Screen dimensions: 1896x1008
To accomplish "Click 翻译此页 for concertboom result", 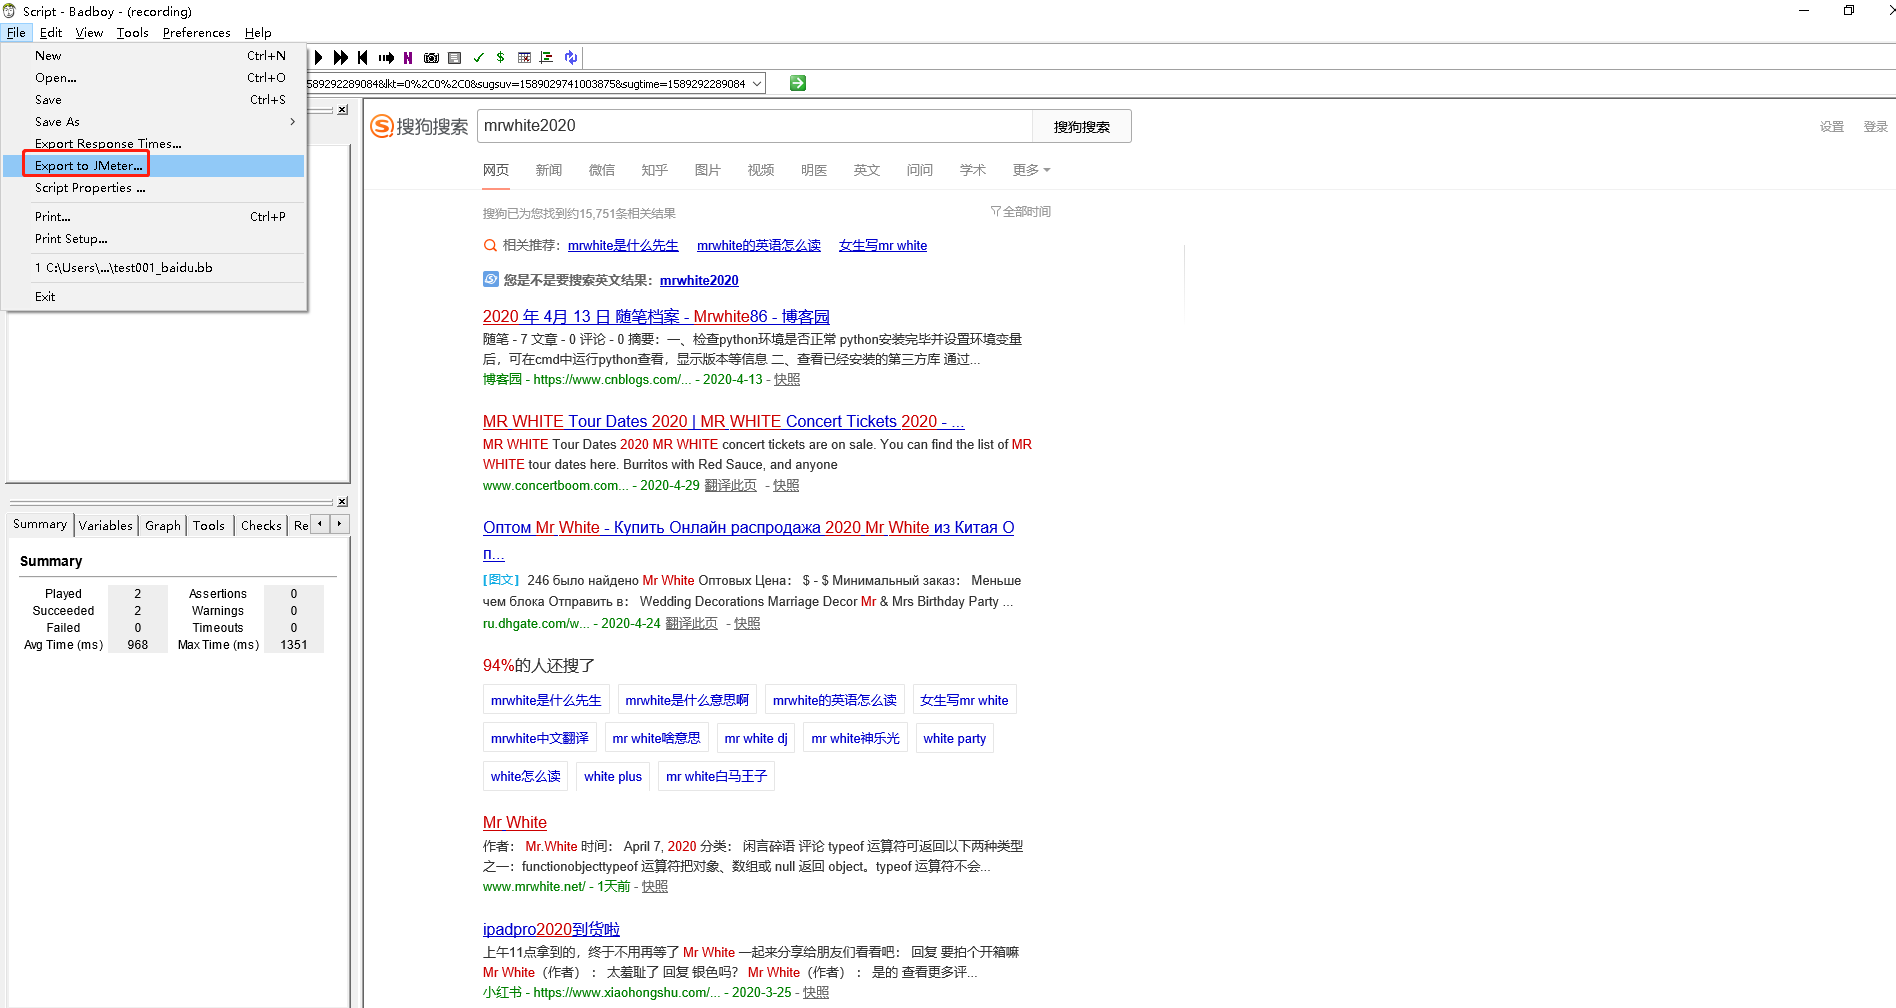I will point(731,486).
